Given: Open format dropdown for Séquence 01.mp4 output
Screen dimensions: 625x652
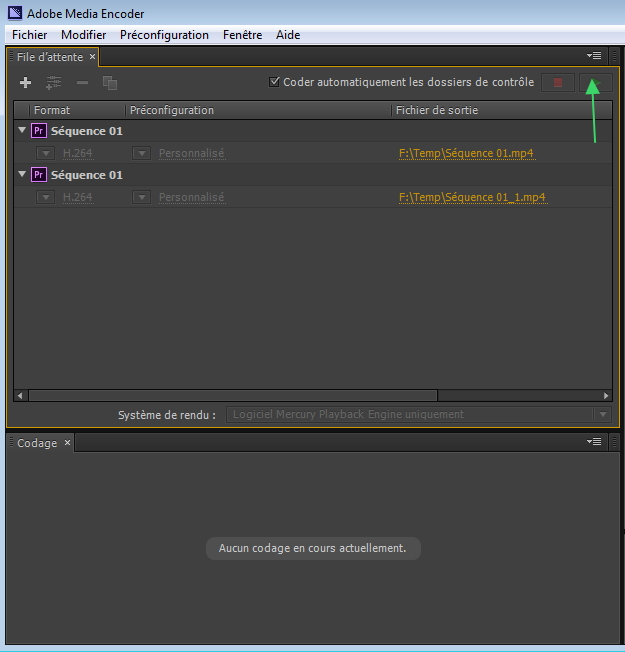Looking at the screenshot, I should 45,153.
